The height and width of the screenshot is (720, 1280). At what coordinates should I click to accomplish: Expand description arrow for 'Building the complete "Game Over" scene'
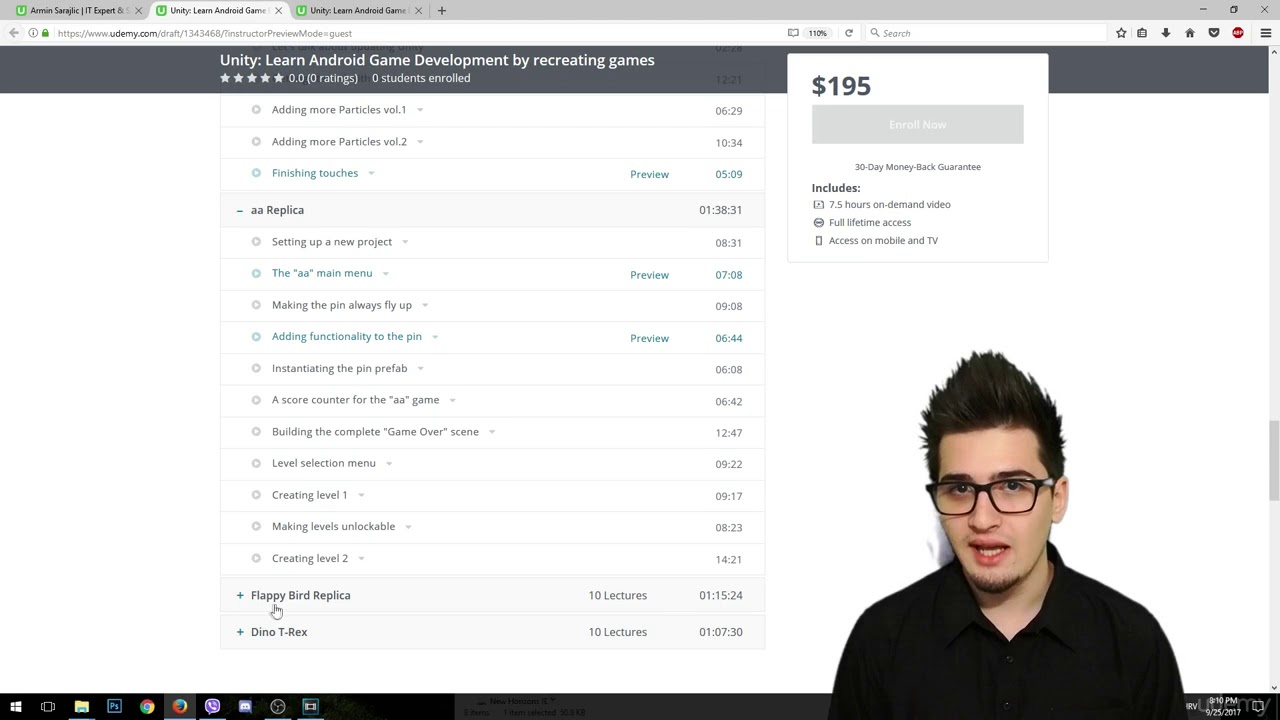tap(492, 432)
